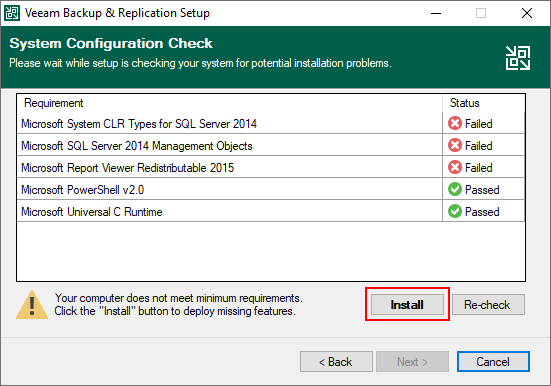
Task: Click System Configuration Check heading
Action: pyautogui.click(x=111, y=43)
